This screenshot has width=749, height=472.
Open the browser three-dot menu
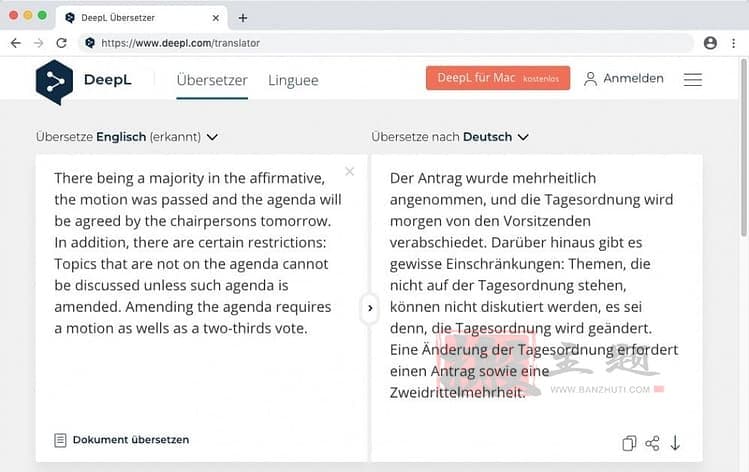733,43
